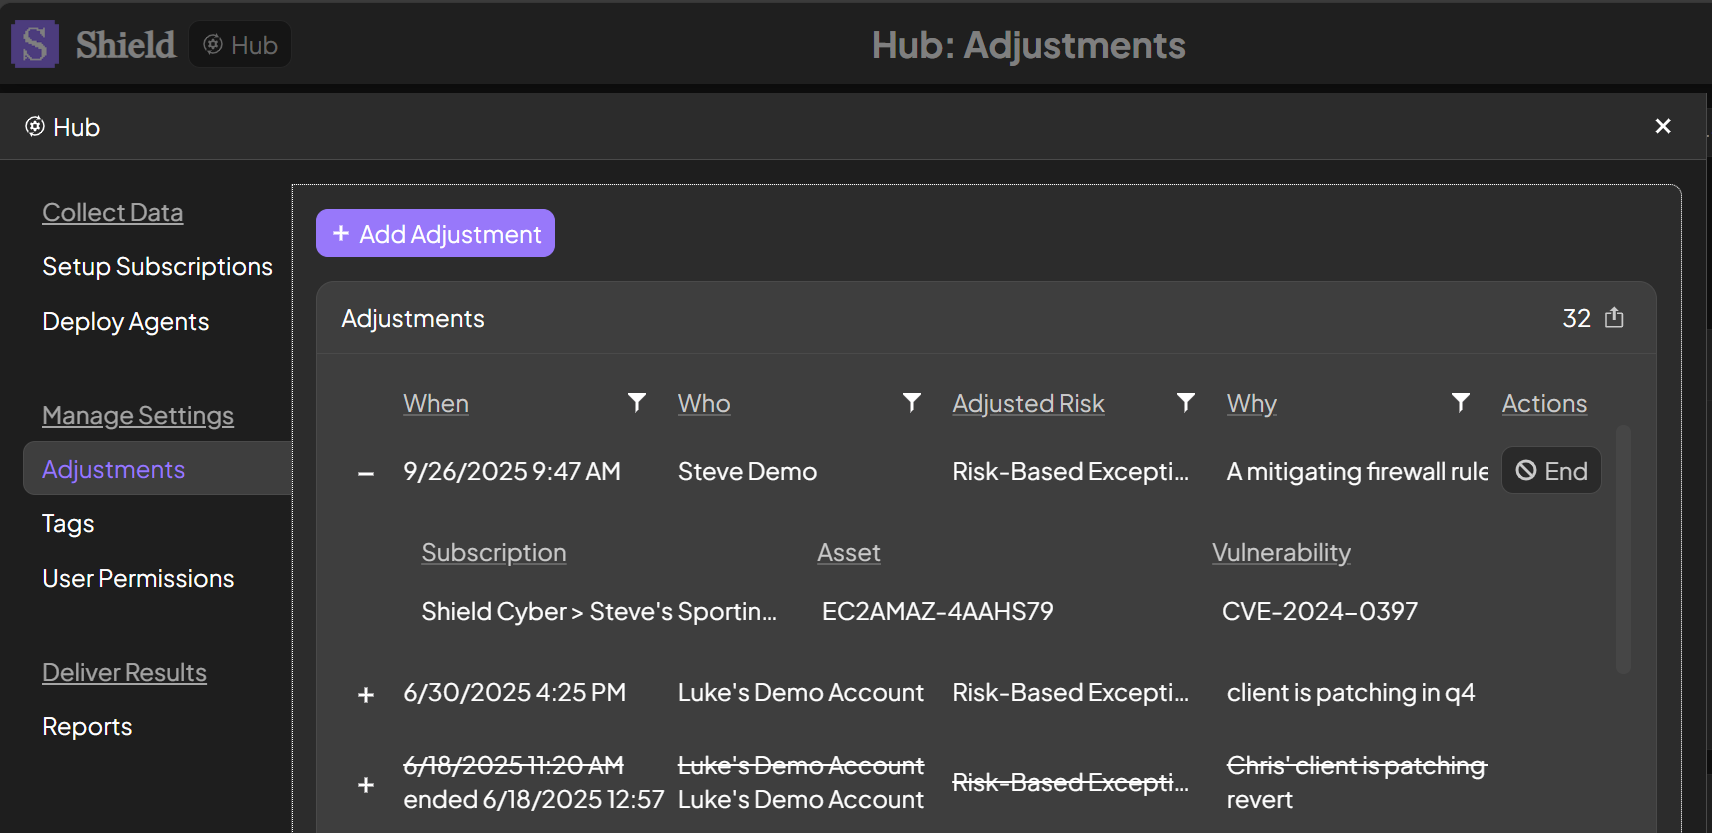Collapse the 9/26/2025 adjustment row
Image resolution: width=1712 pixels, height=833 pixels.
pyautogui.click(x=366, y=473)
